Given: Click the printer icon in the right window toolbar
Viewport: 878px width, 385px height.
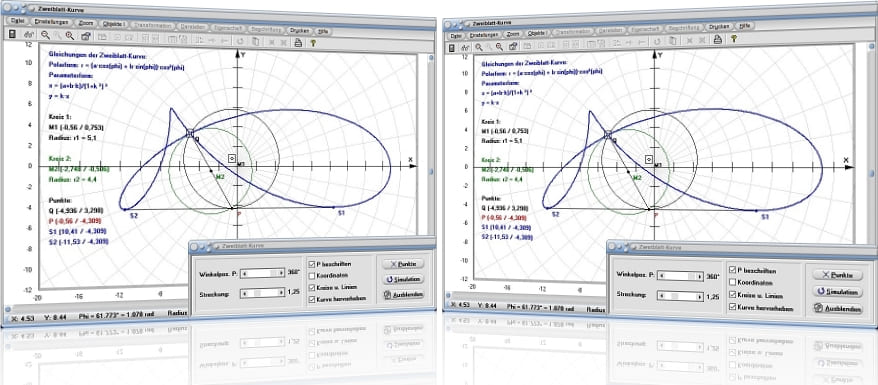Looking at the screenshot, I should click(x=717, y=39).
